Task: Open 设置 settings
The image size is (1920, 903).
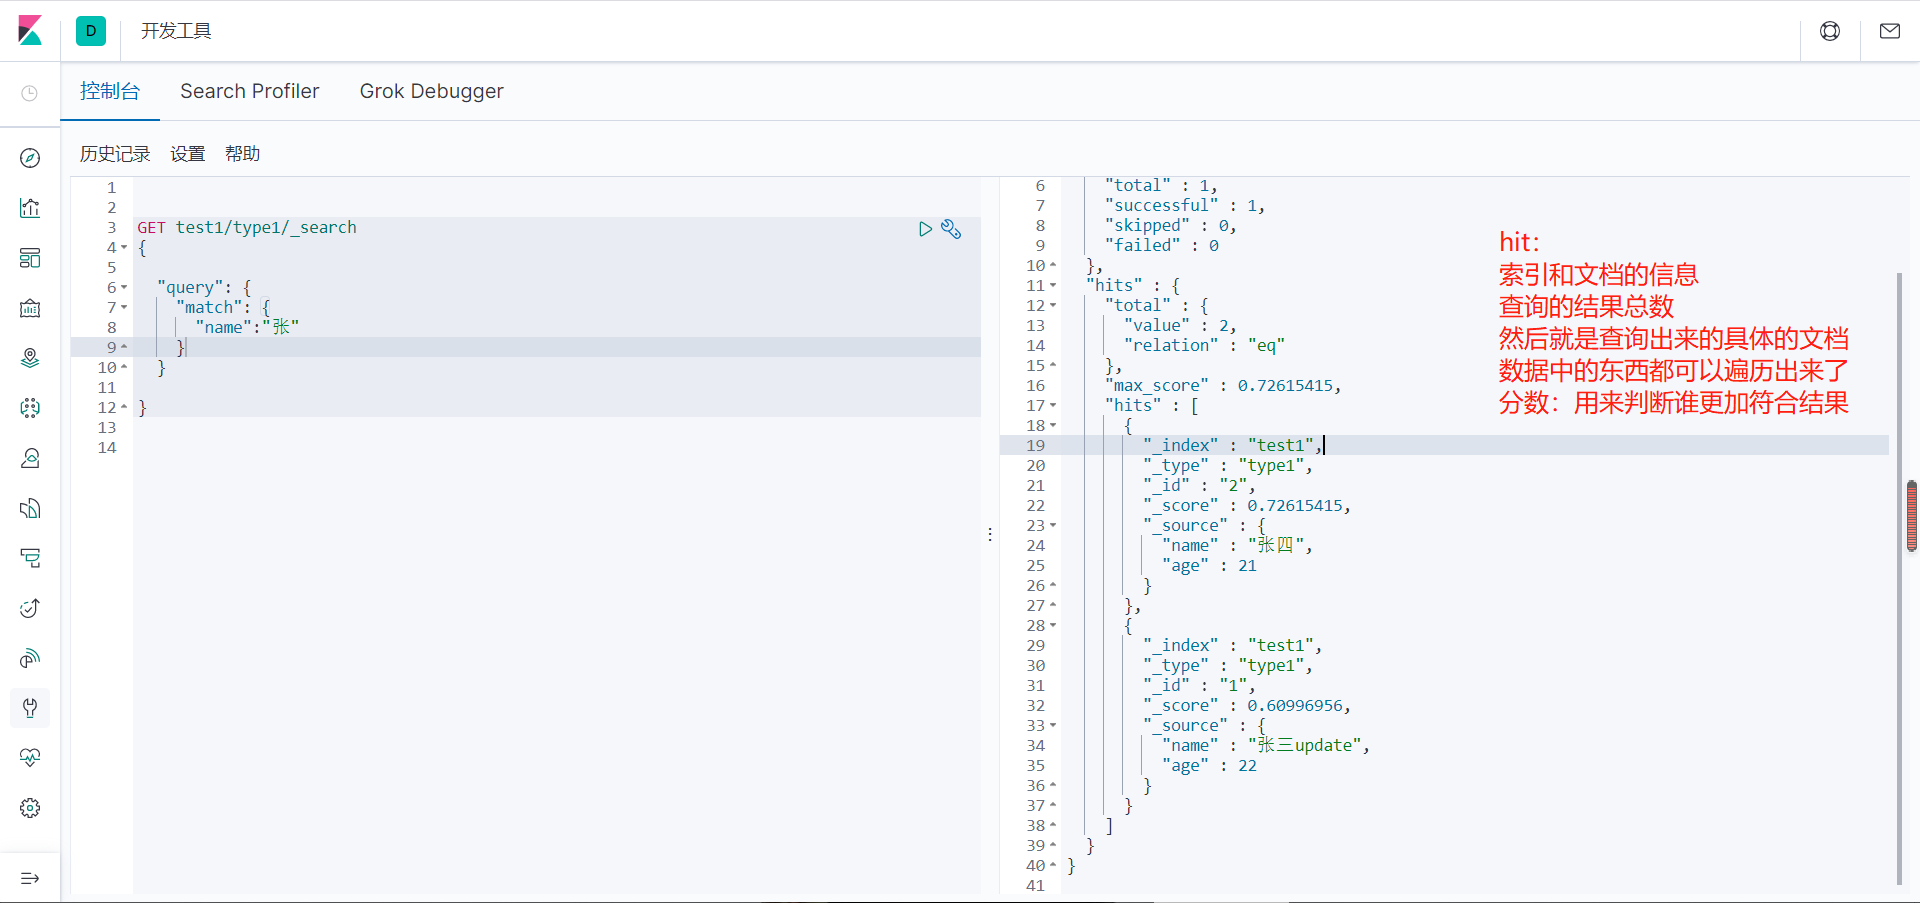Action: [x=188, y=154]
